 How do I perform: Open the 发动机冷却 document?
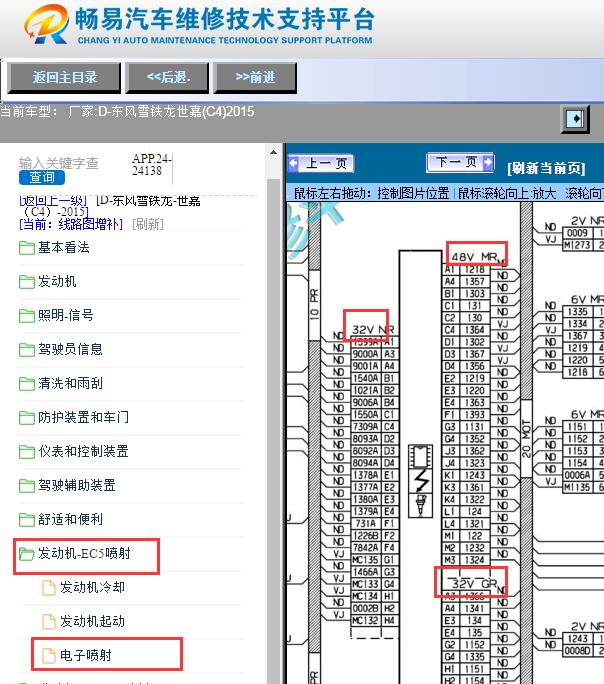(92, 587)
